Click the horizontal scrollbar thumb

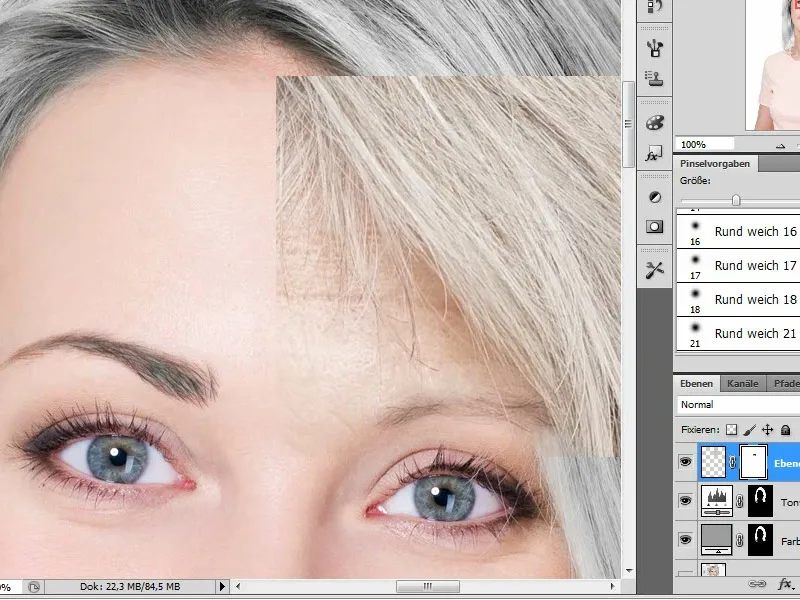pos(428,587)
